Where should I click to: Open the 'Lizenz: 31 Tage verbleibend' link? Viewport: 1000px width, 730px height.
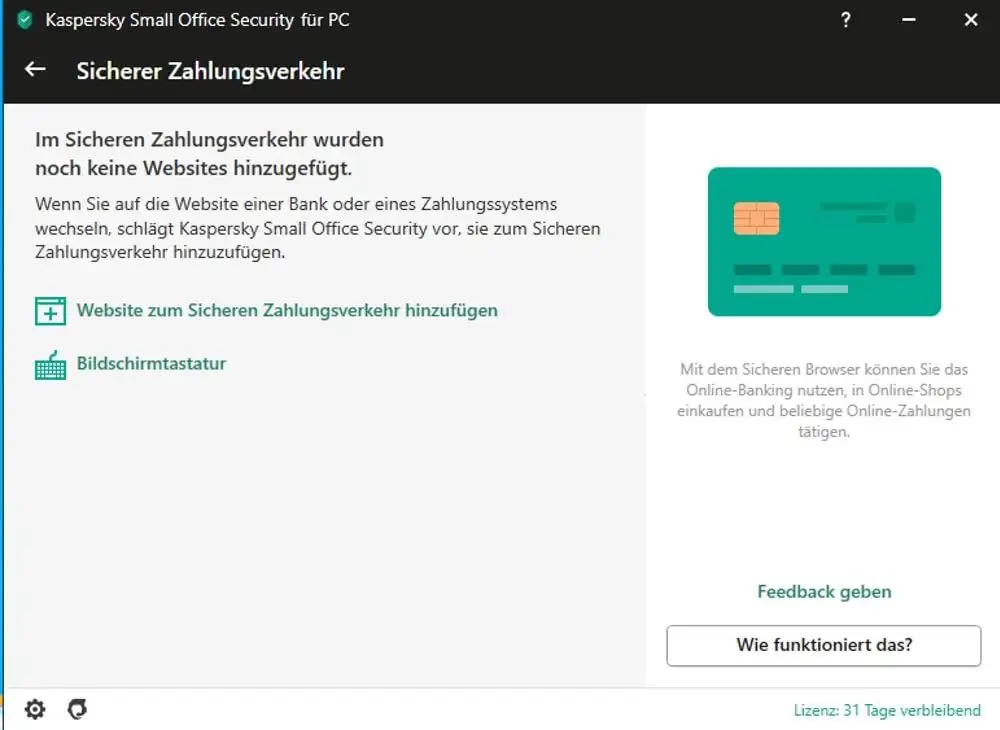pyautogui.click(x=887, y=710)
